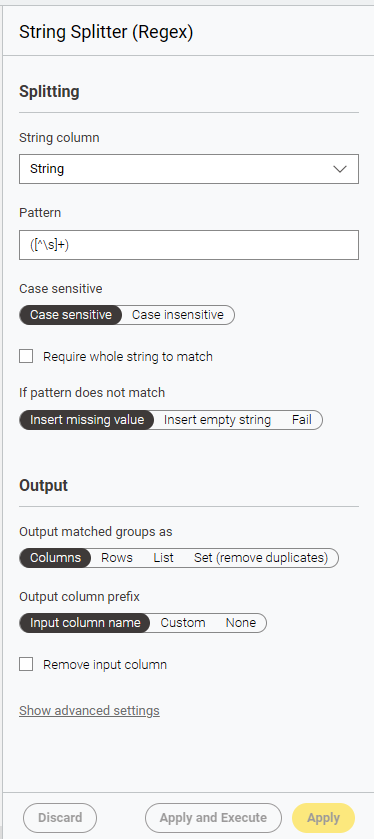Click the dropdown chevron arrow icon
The height and width of the screenshot is (839, 374).
point(340,169)
